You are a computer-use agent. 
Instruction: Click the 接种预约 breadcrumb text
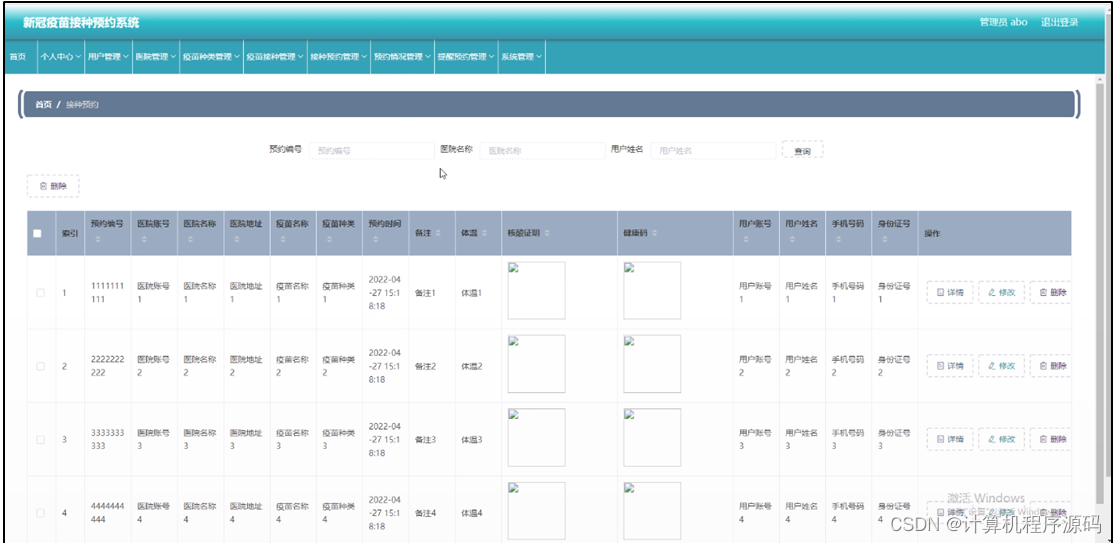[83, 105]
